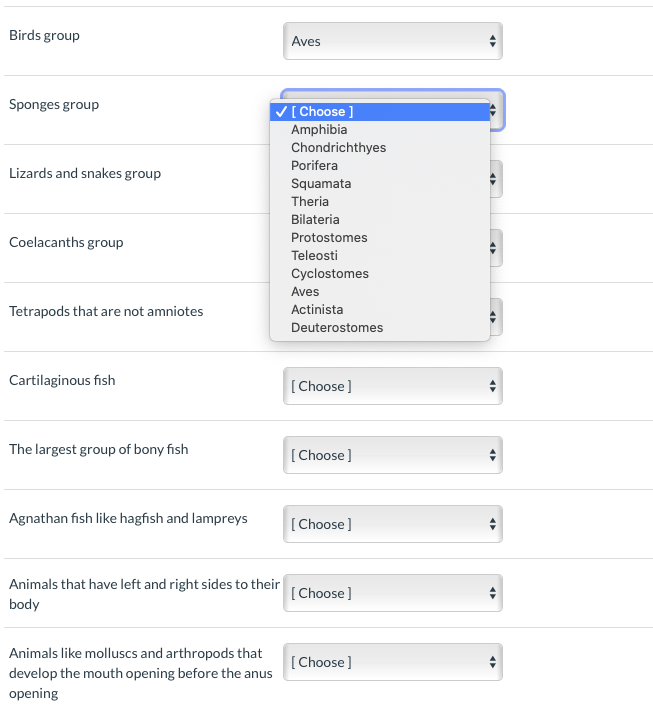
Task: Select the Cyclostomes option
Action: click(330, 274)
